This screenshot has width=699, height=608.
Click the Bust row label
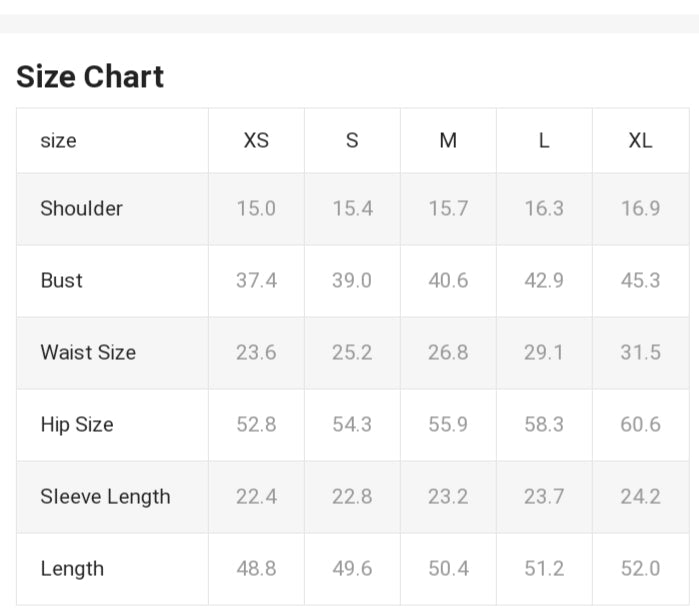click(61, 281)
